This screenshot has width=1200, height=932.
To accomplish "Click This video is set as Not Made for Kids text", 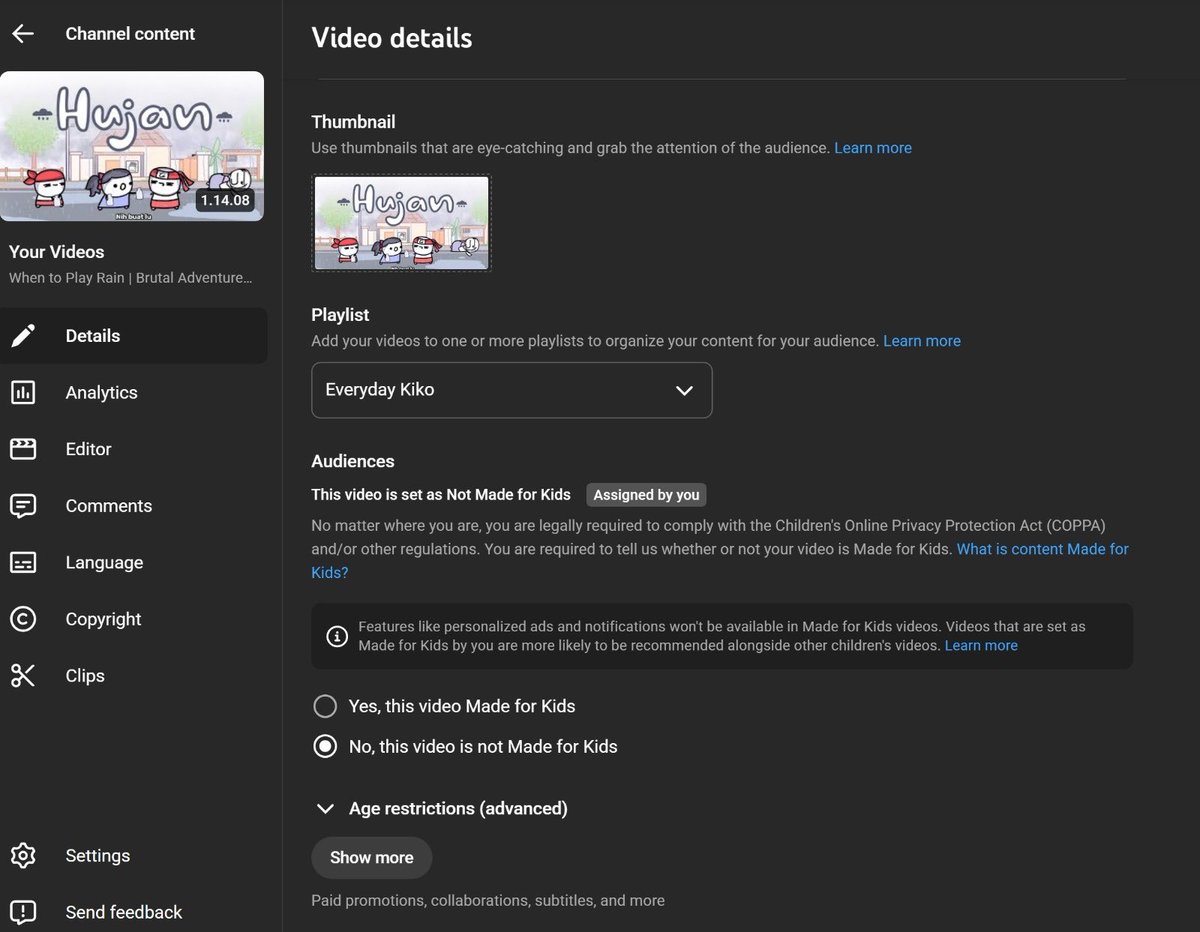I will [x=441, y=495].
